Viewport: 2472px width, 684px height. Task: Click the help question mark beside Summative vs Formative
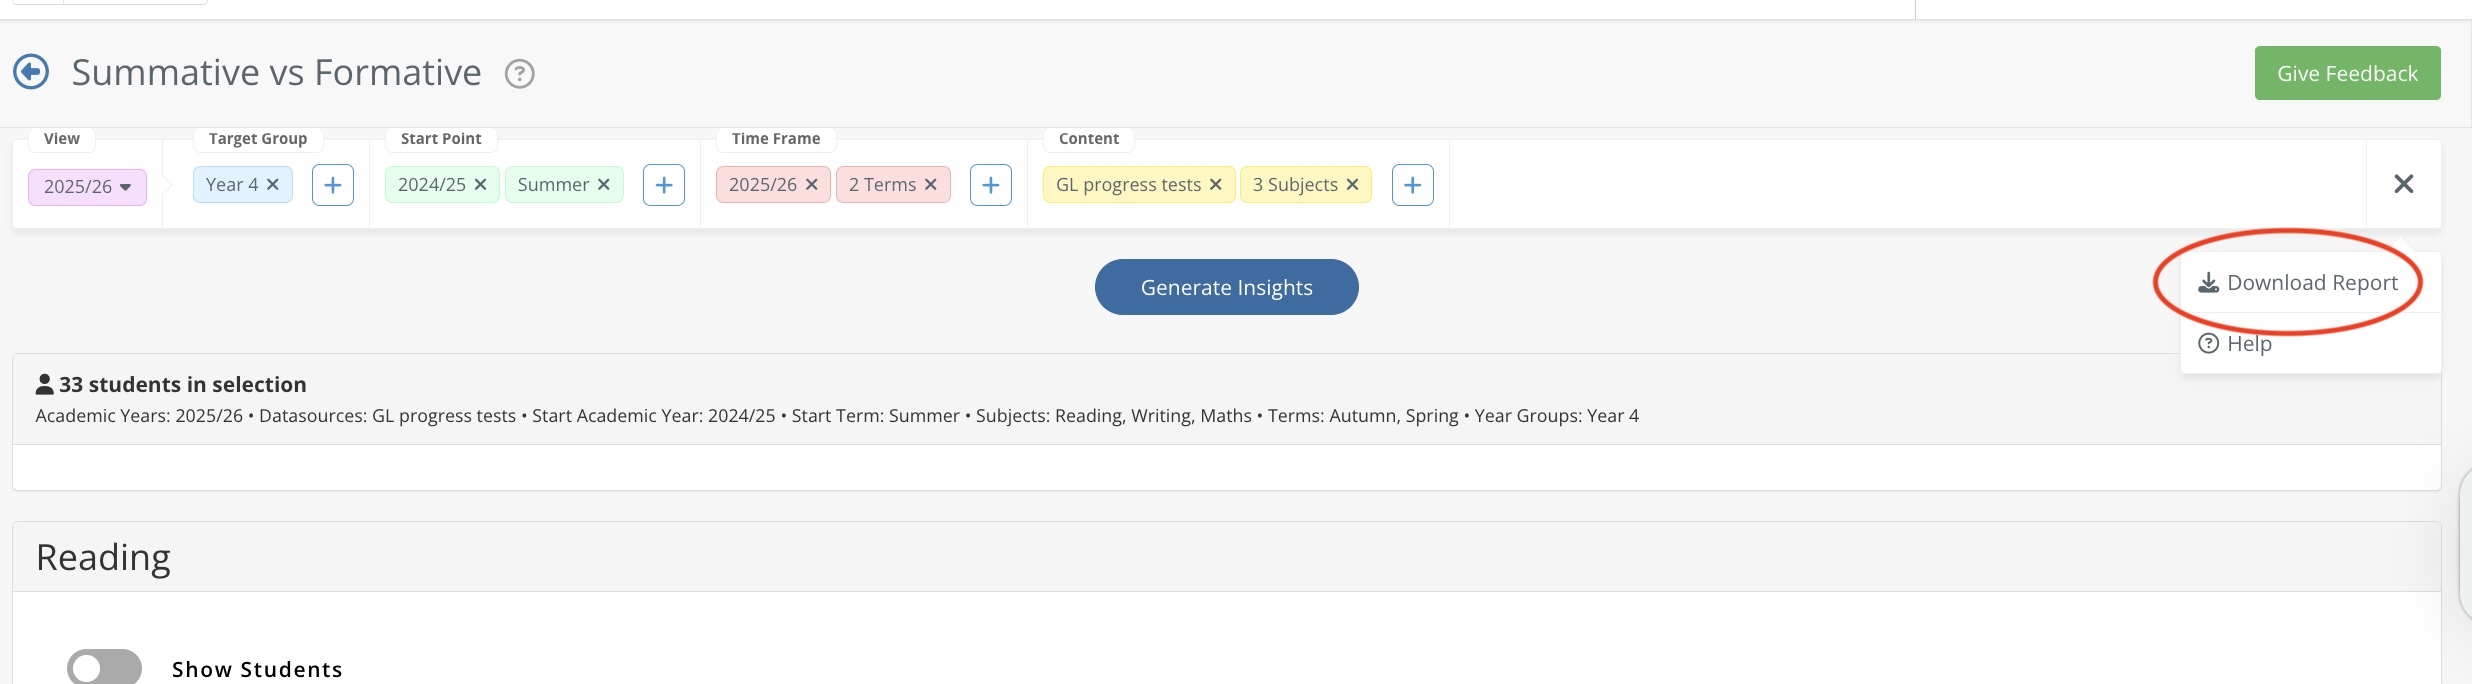coord(519,74)
